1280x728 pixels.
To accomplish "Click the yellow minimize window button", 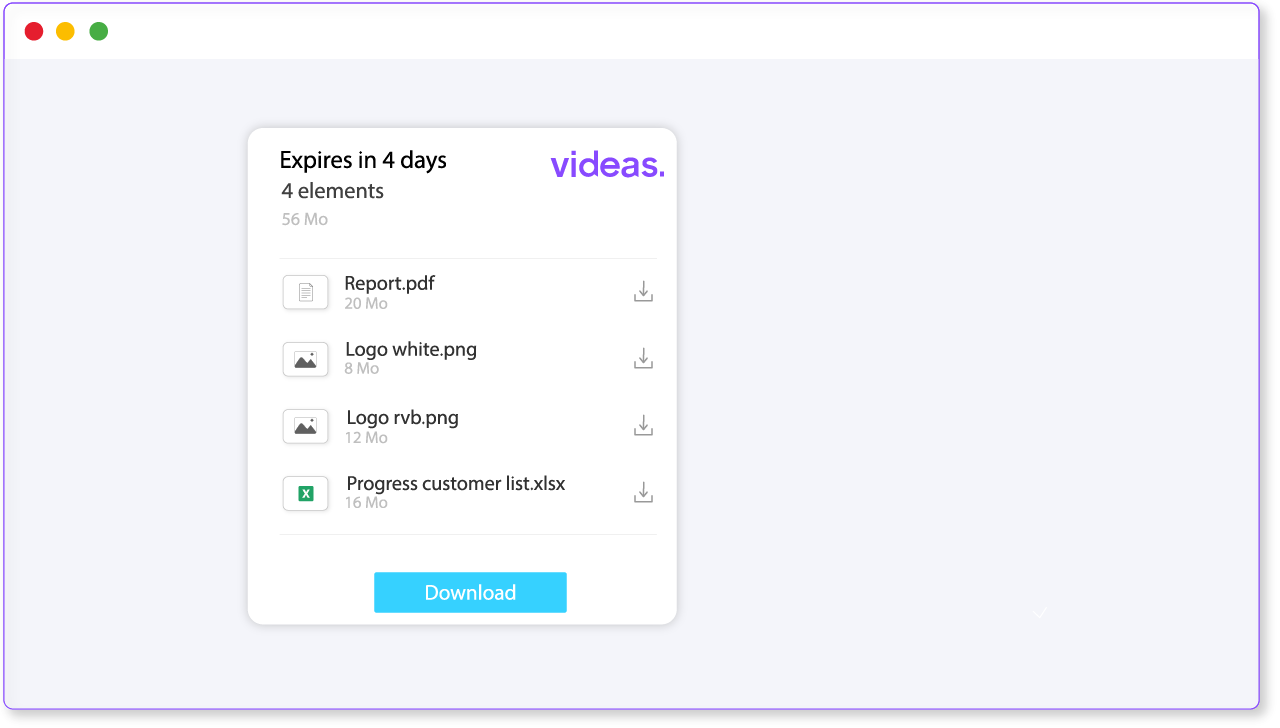I will [65, 31].
